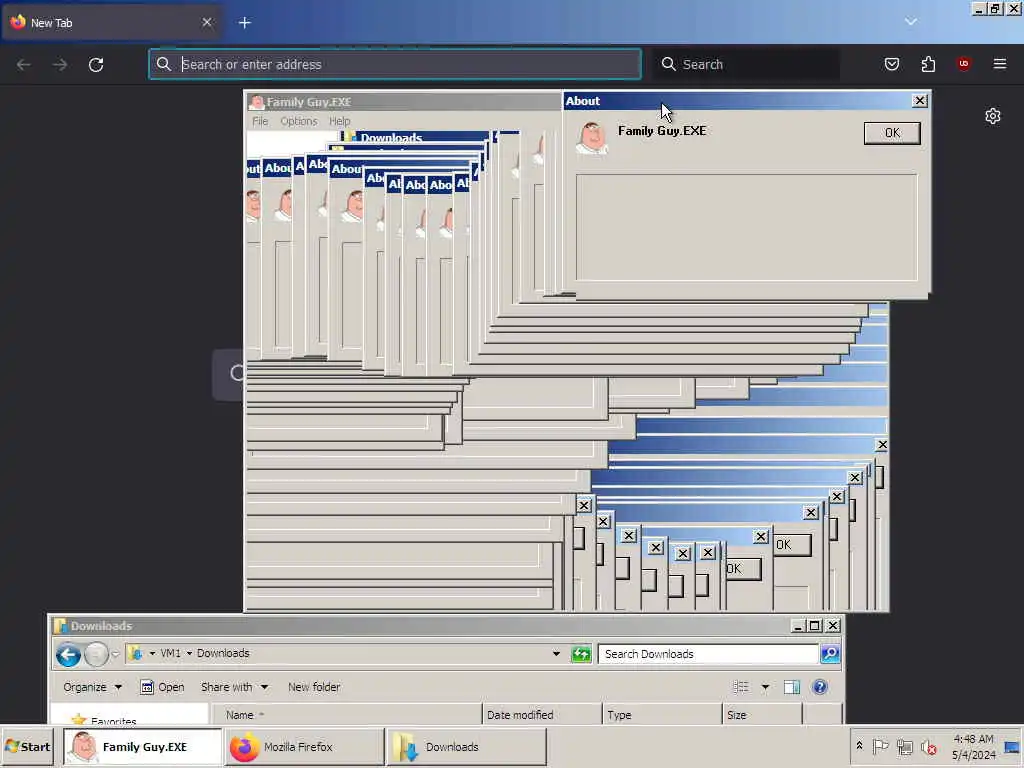Sort by the Size column header

[762, 715]
